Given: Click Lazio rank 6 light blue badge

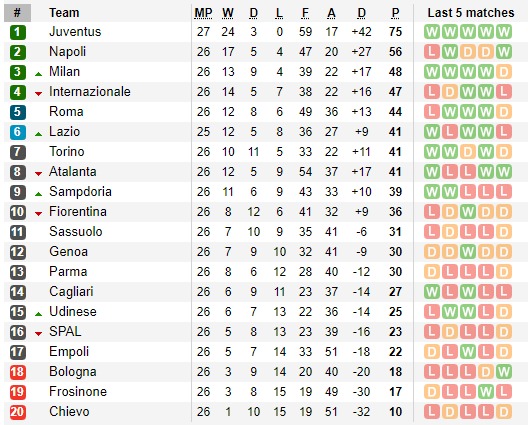Looking at the screenshot, I should tap(18, 132).
